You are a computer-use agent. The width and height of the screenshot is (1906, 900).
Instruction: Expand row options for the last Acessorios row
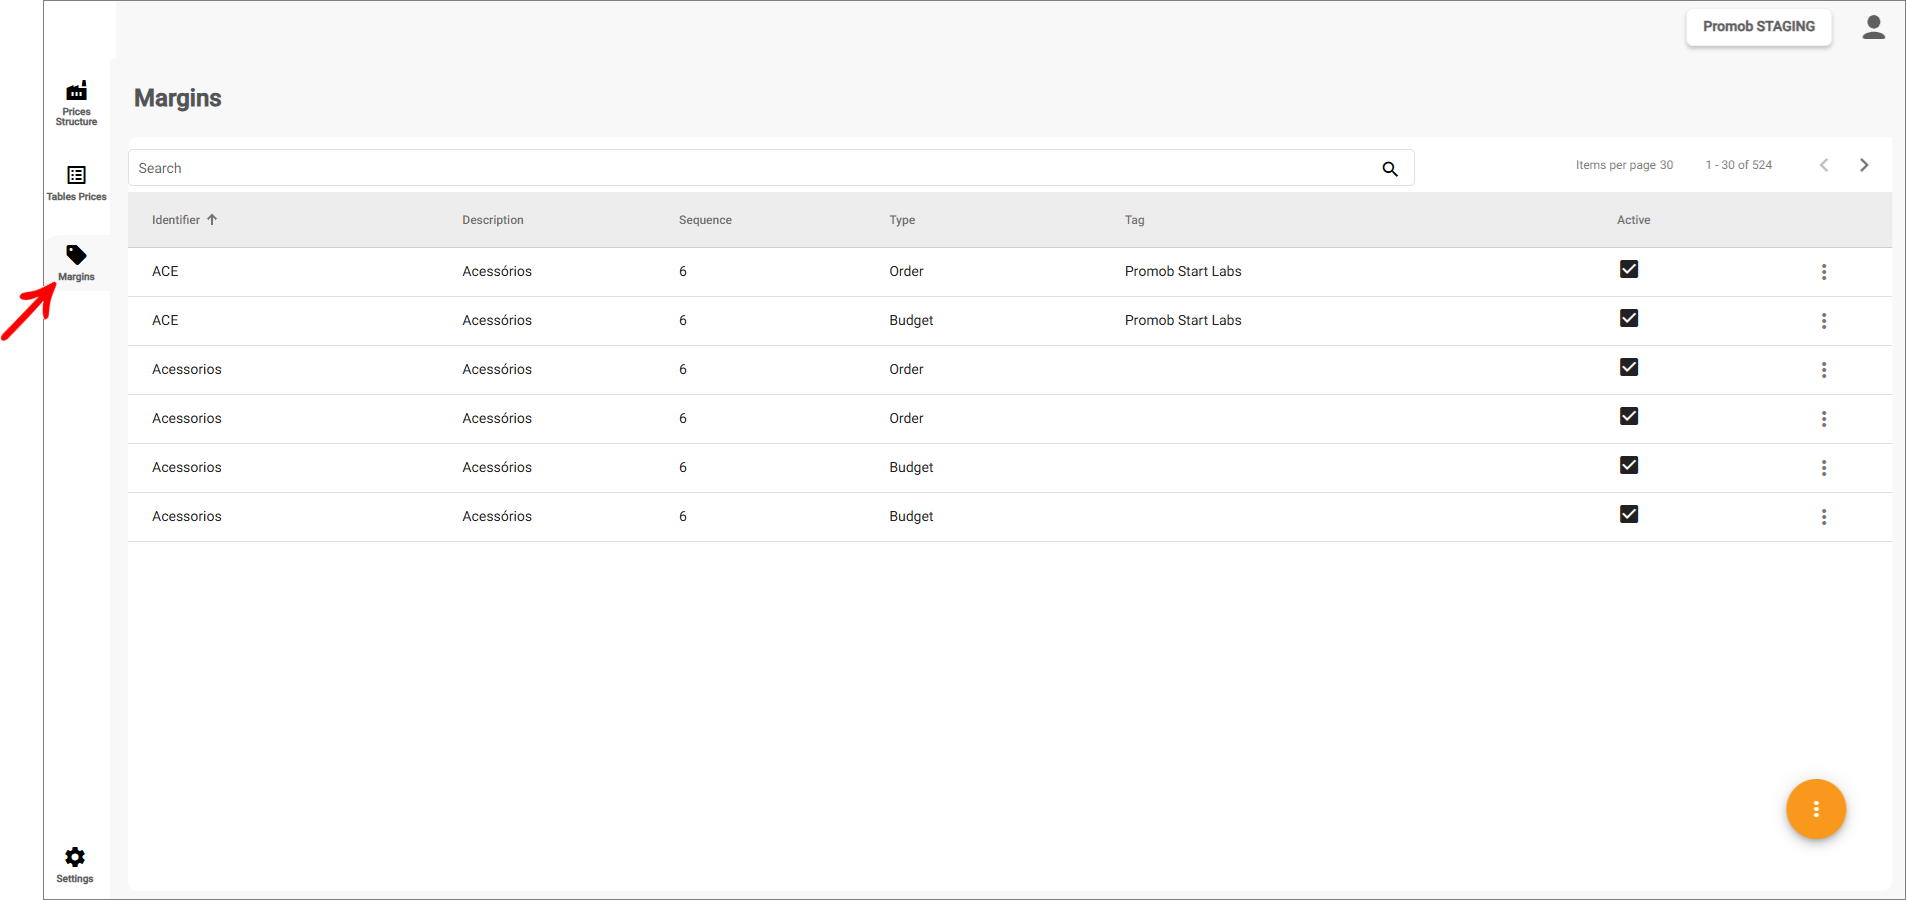coord(1823,517)
